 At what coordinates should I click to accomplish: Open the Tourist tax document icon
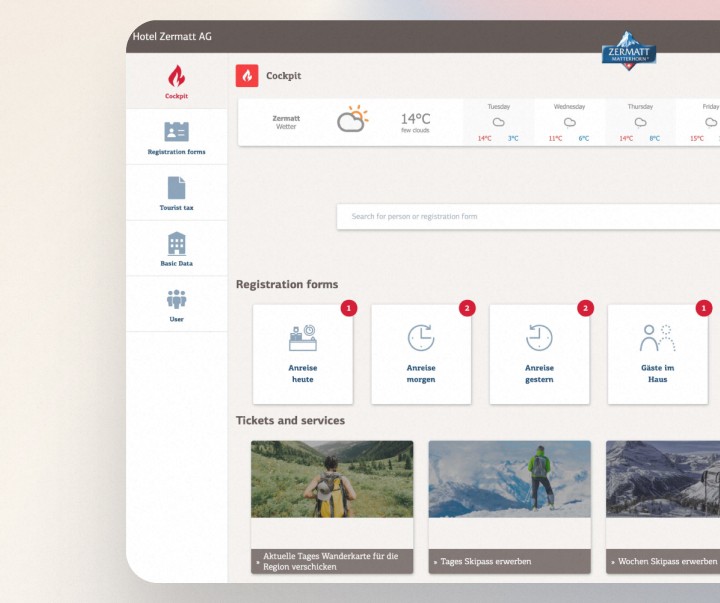(176, 187)
